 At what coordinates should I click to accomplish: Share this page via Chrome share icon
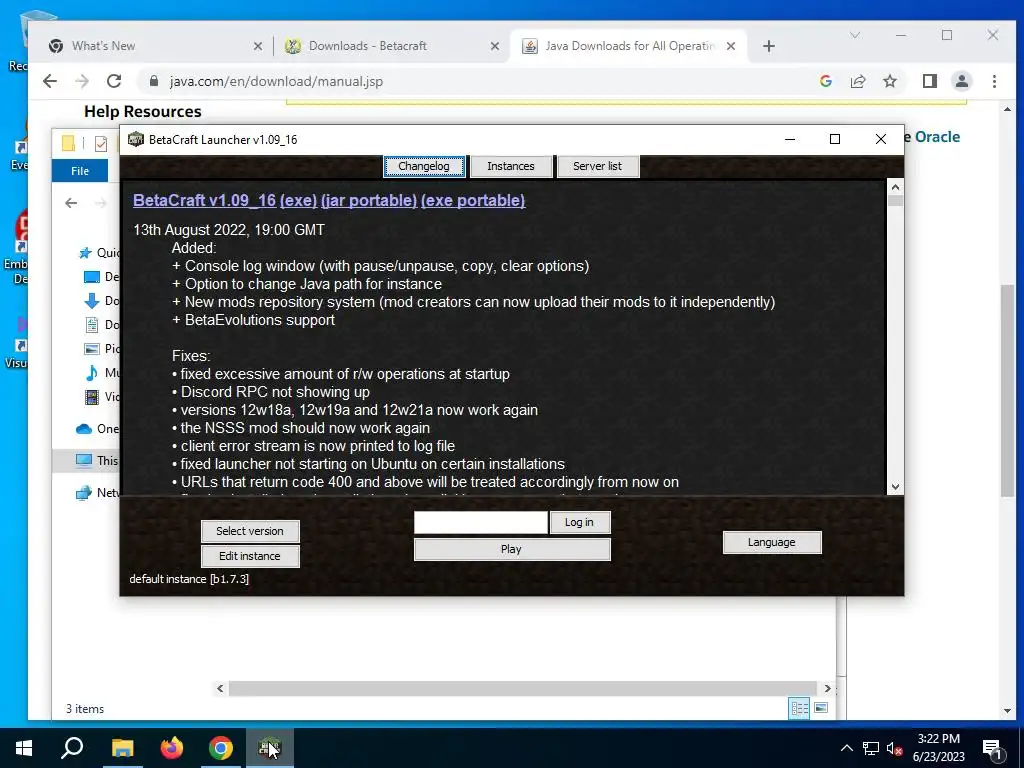tap(857, 81)
